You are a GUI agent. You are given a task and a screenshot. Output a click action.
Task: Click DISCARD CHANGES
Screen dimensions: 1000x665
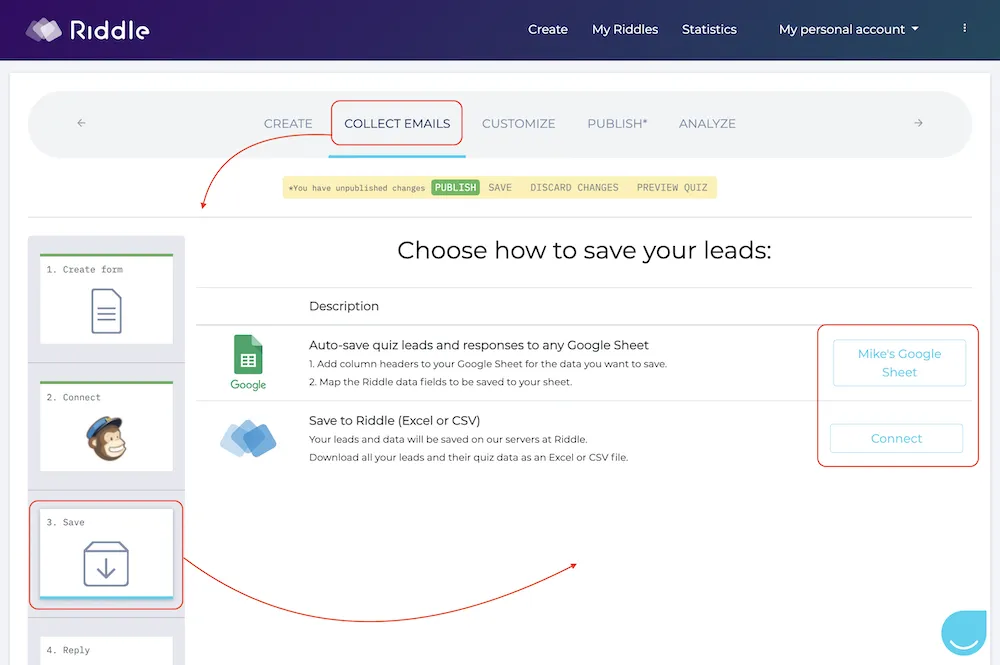click(x=574, y=187)
